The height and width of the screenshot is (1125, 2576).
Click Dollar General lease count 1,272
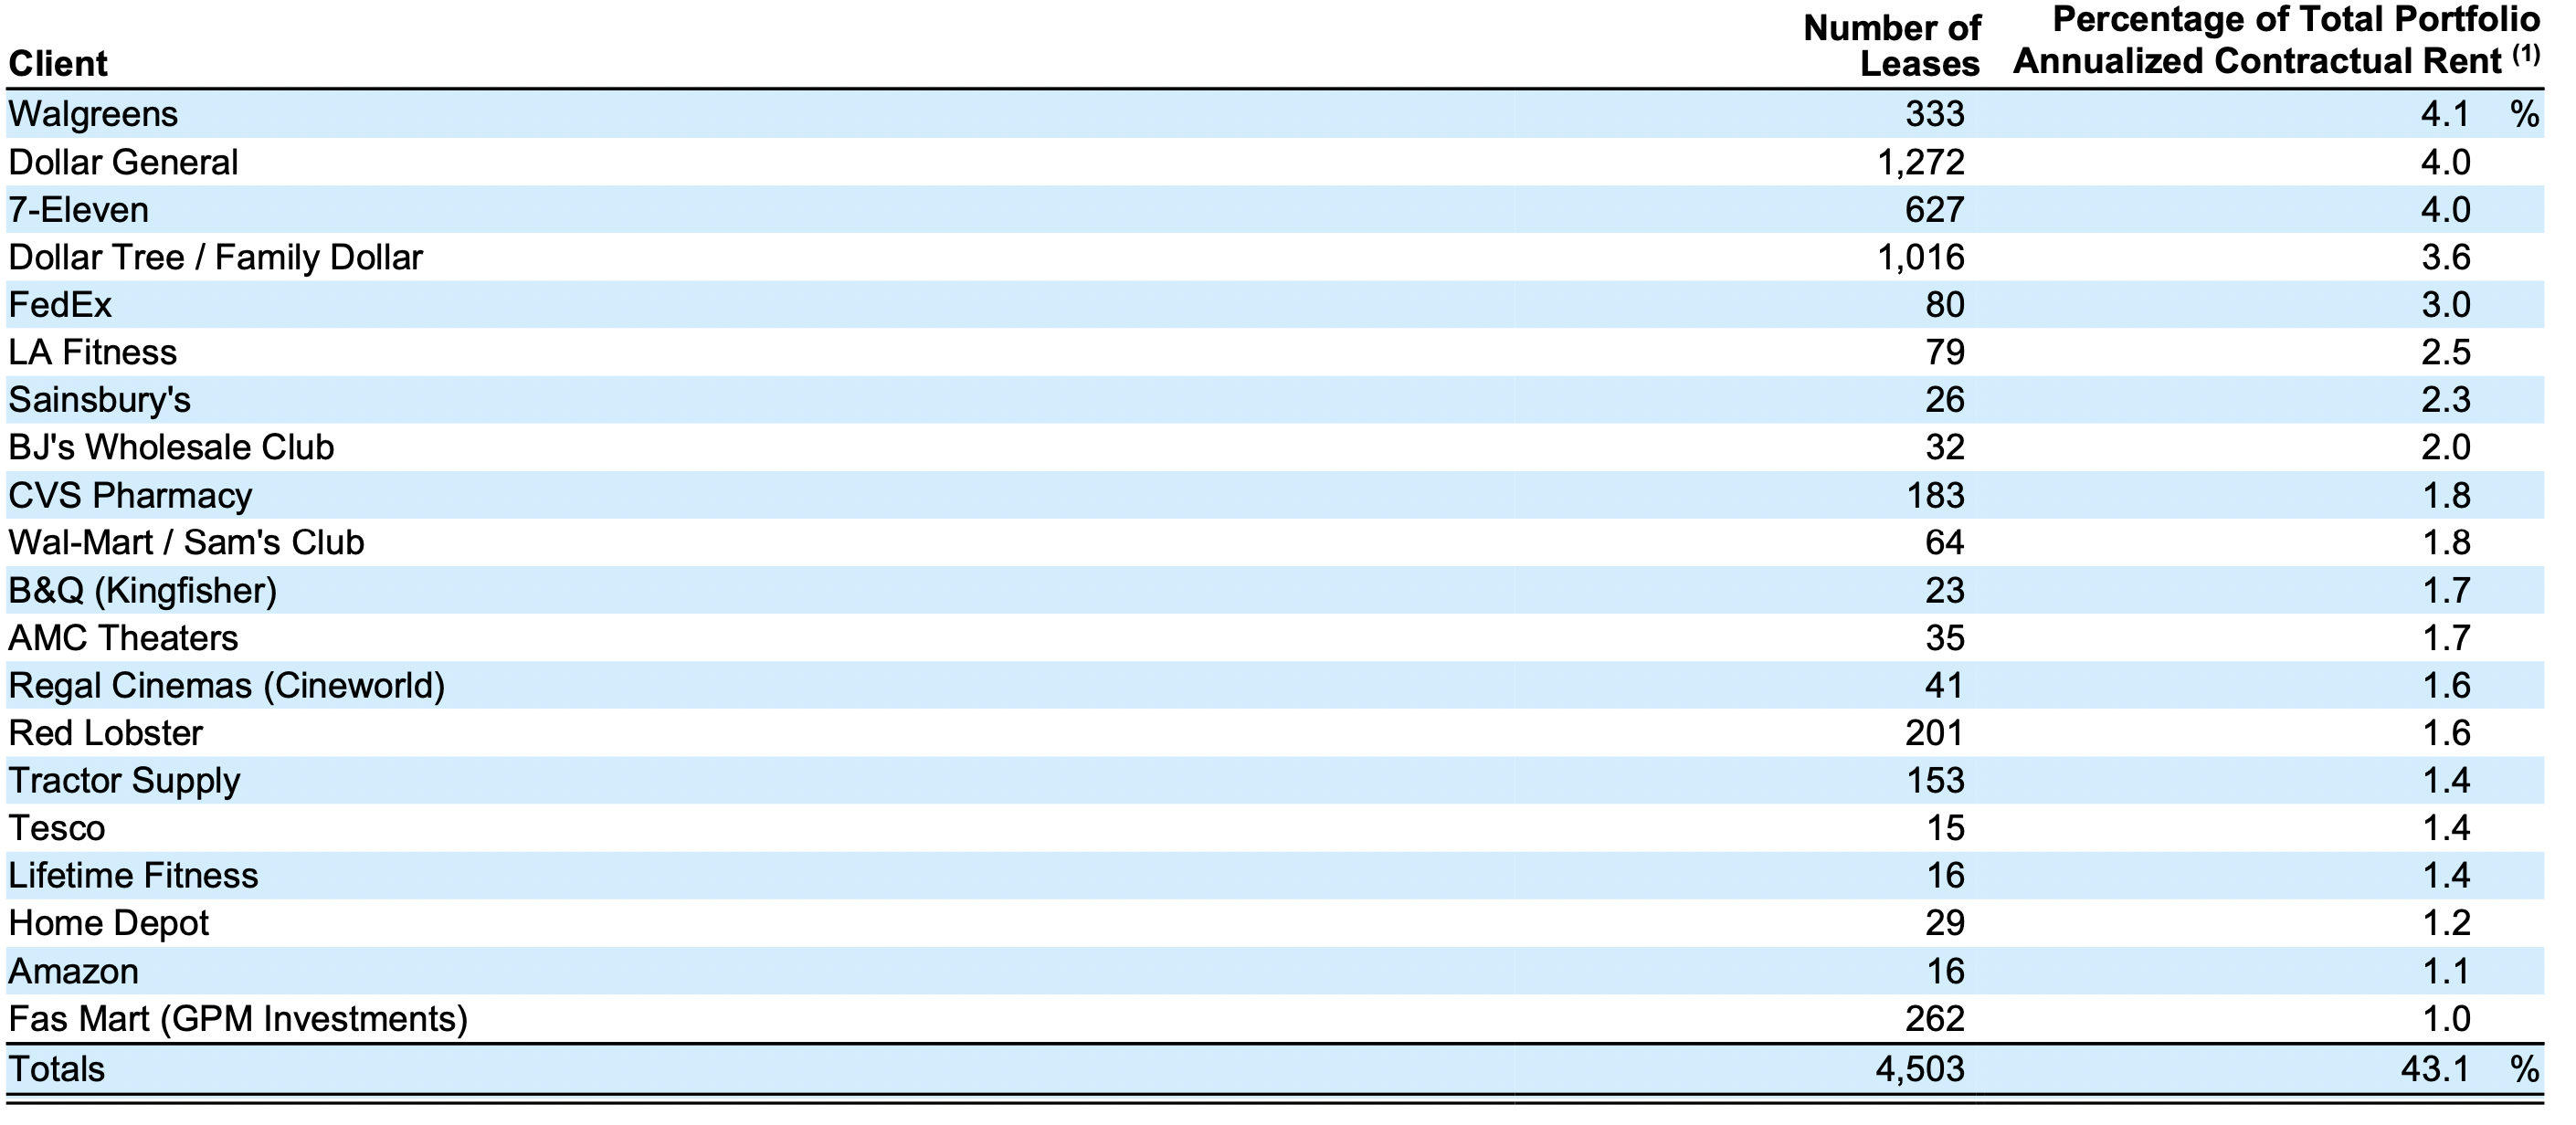(x=1920, y=162)
